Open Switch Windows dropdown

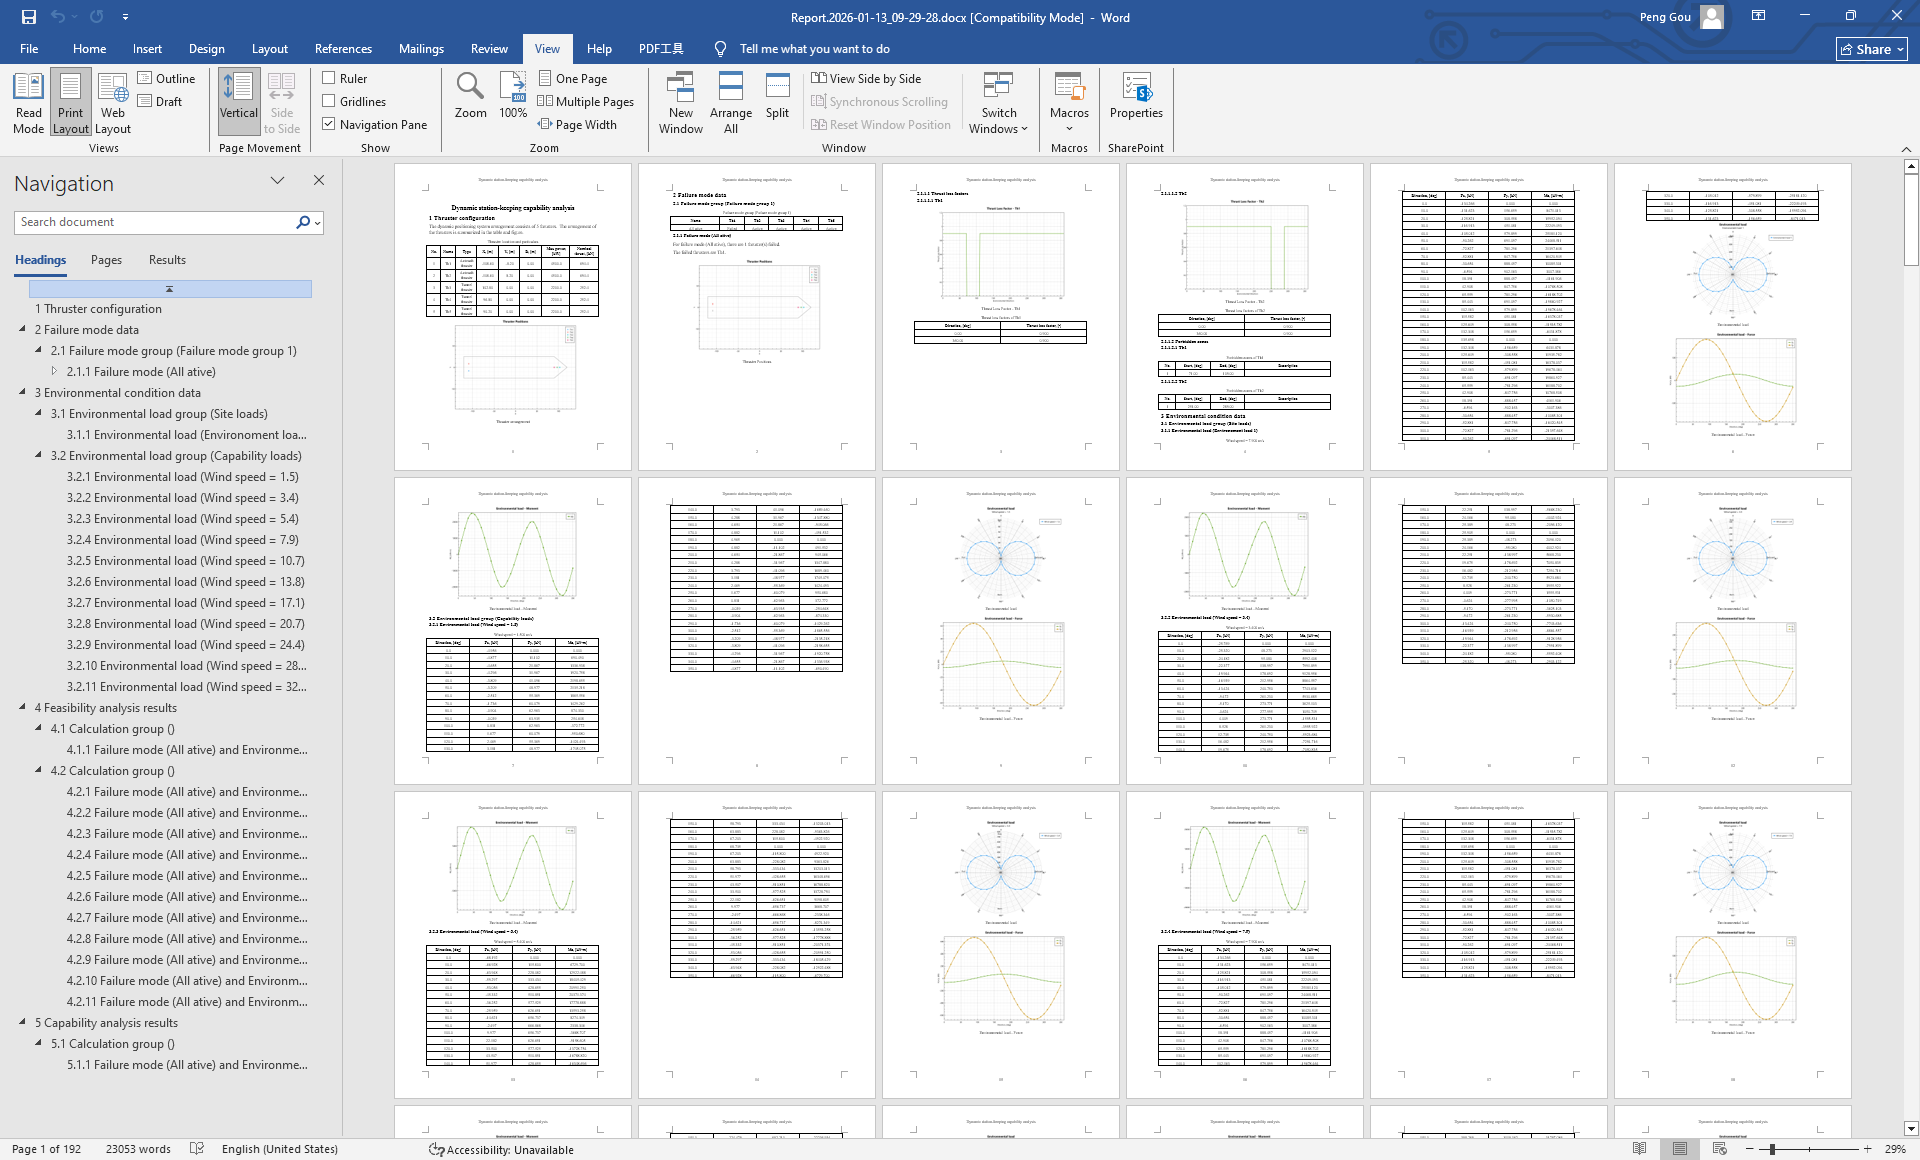pyautogui.click(x=998, y=102)
